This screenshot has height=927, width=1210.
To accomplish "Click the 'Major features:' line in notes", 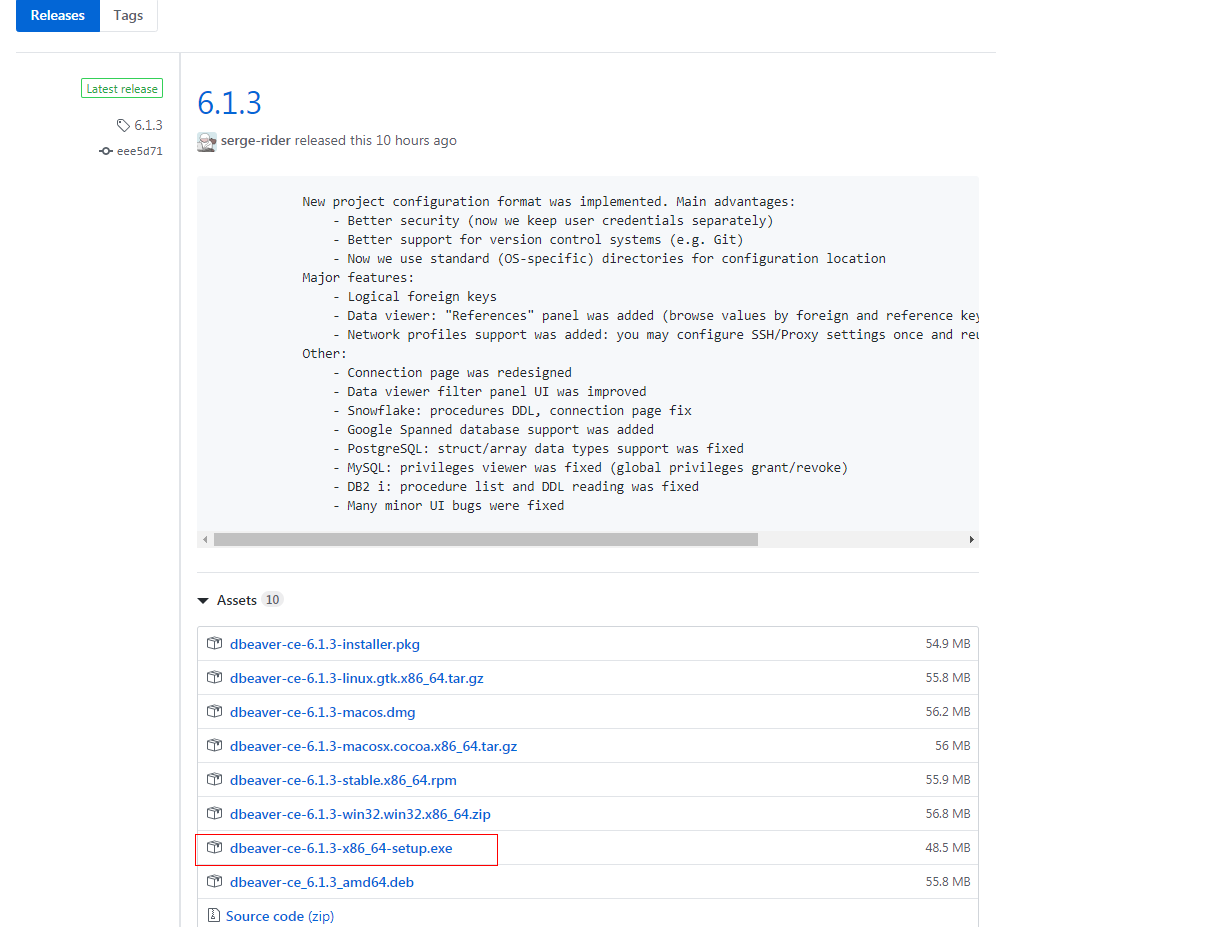I will tap(358, 277).
